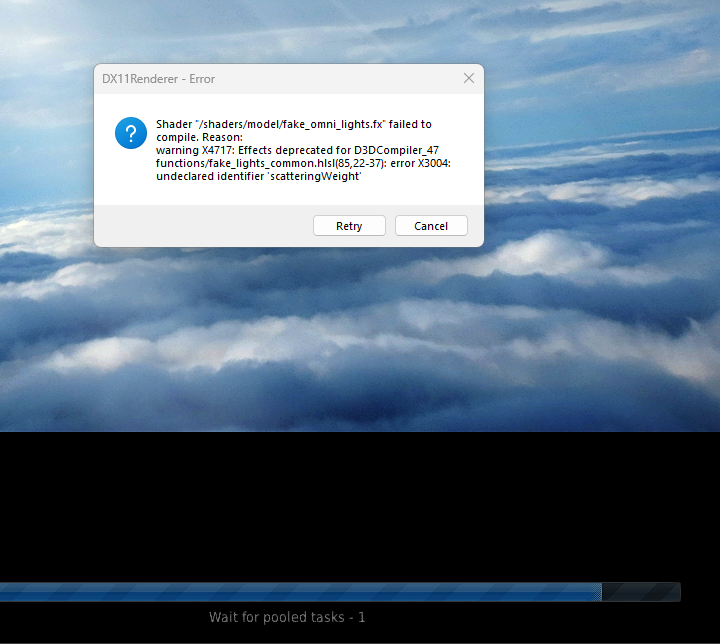This screenshot has width=720, height=644.
Task: Click the fake_omni_lights.fx shader path text
Action: click(291, 124)
